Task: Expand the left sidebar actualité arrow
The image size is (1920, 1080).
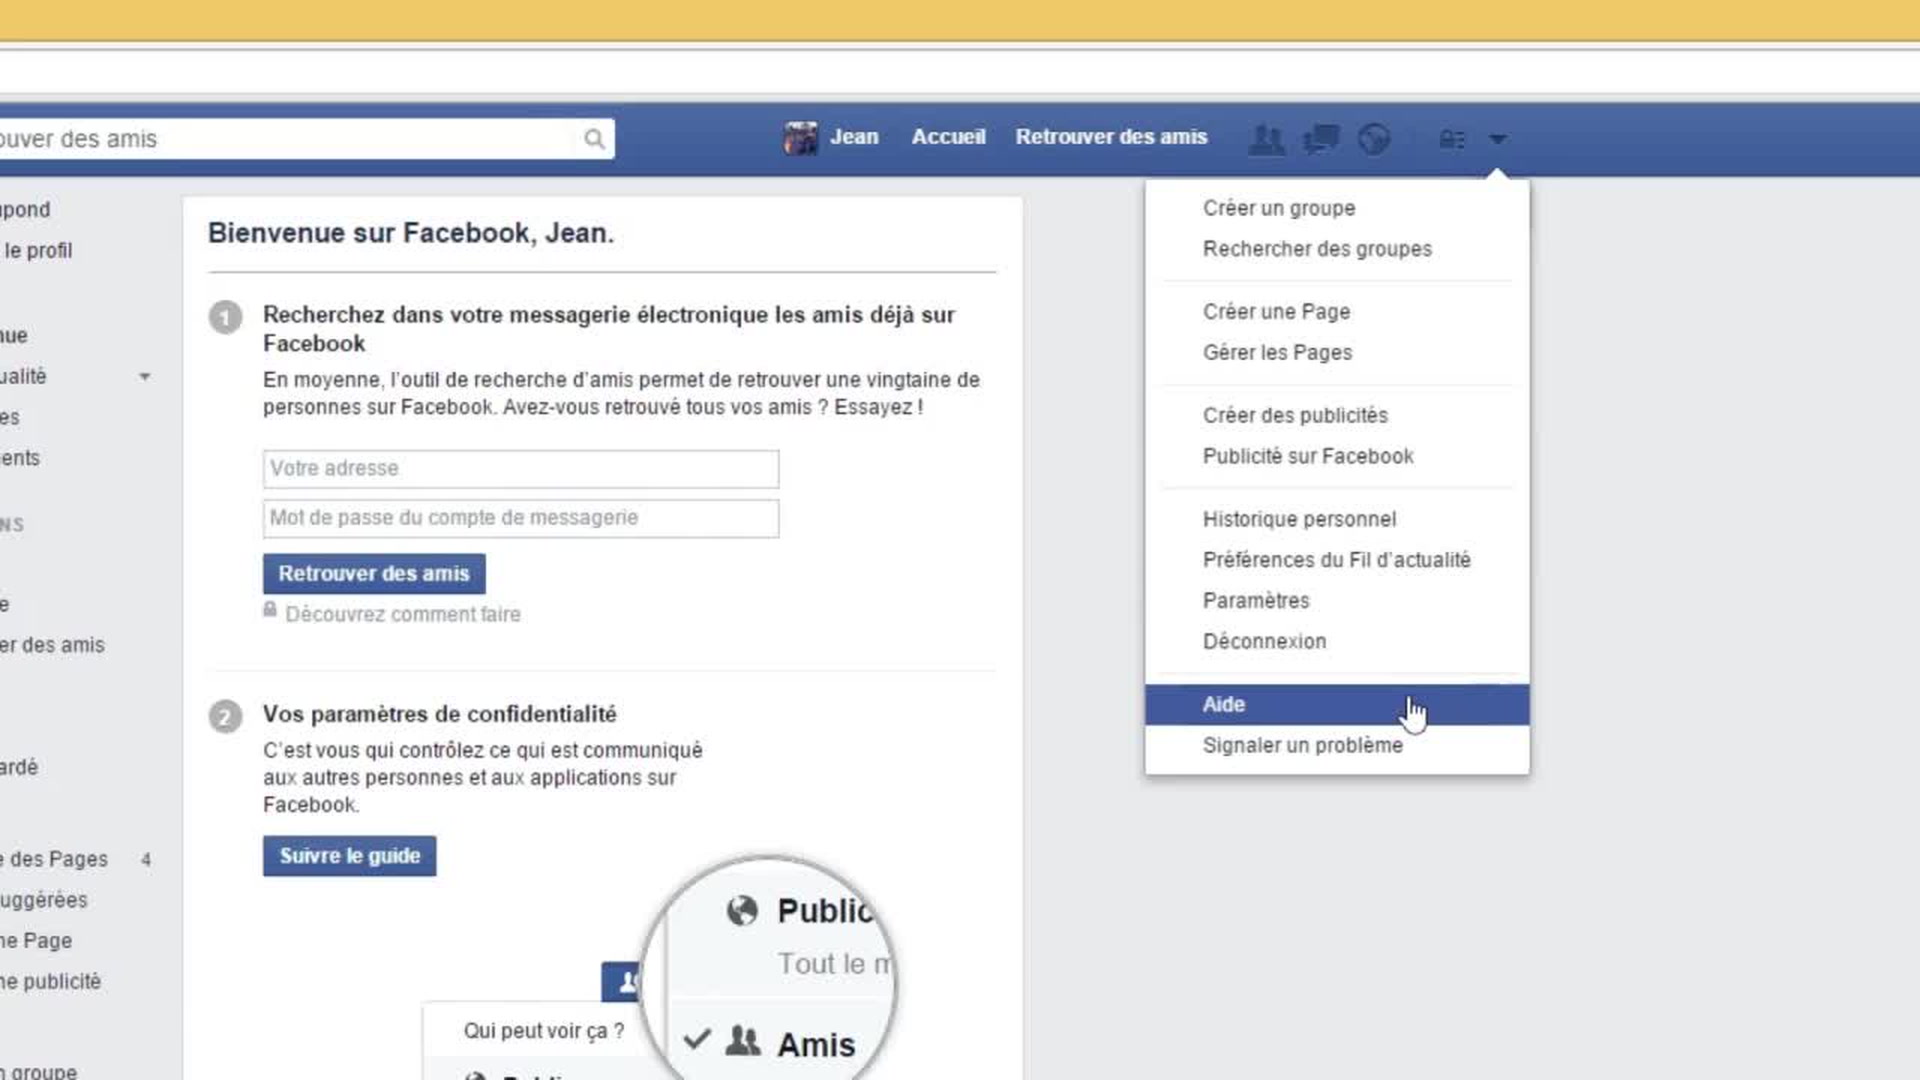Action: [145, 377]
